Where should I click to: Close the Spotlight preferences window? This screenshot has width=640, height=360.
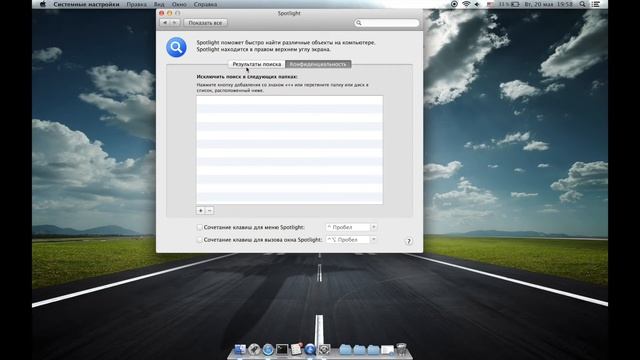pyautogui.click(x=162, y=13)
